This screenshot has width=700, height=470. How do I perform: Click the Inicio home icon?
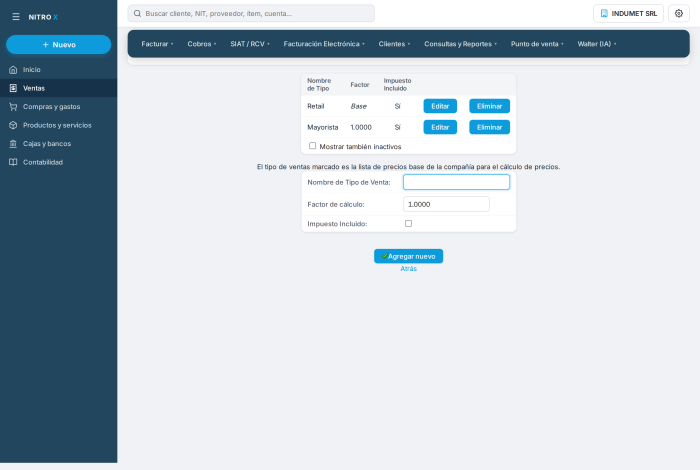coord(13,70)
